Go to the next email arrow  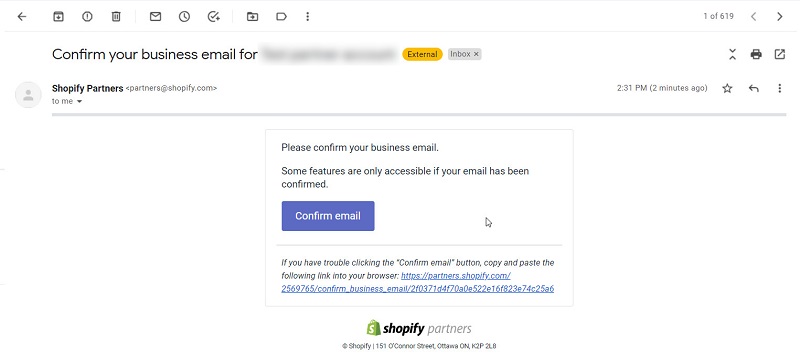780,16
